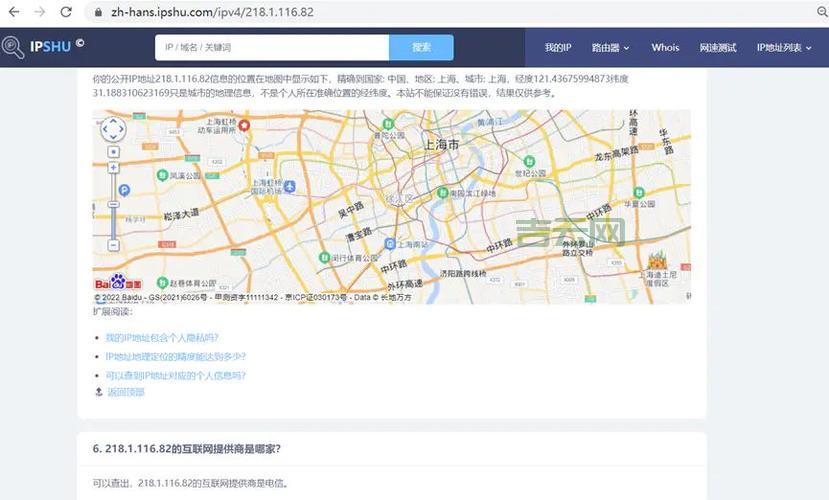Viewport: 829px width, 500px height.
Task: Click the 华夏公园 park icon
Action: 639,192
